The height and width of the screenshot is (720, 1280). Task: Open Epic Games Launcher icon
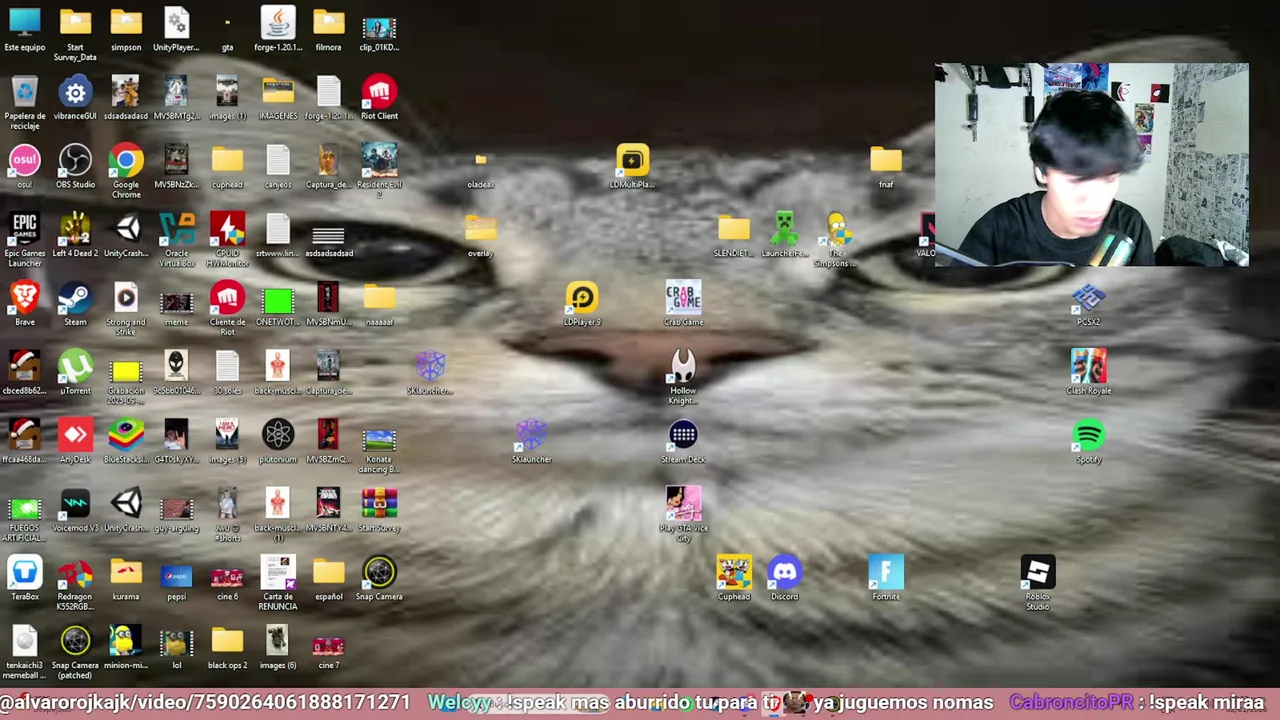25,240
